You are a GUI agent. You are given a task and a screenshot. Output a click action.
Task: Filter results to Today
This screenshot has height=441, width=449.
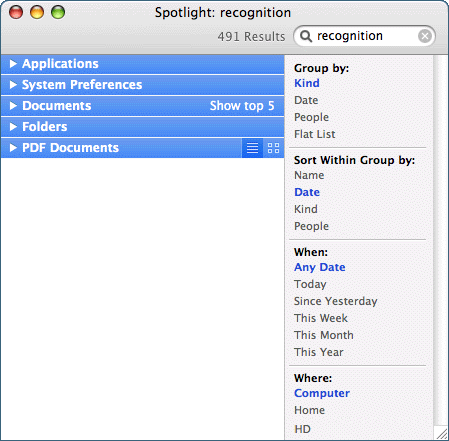[310, 284]
